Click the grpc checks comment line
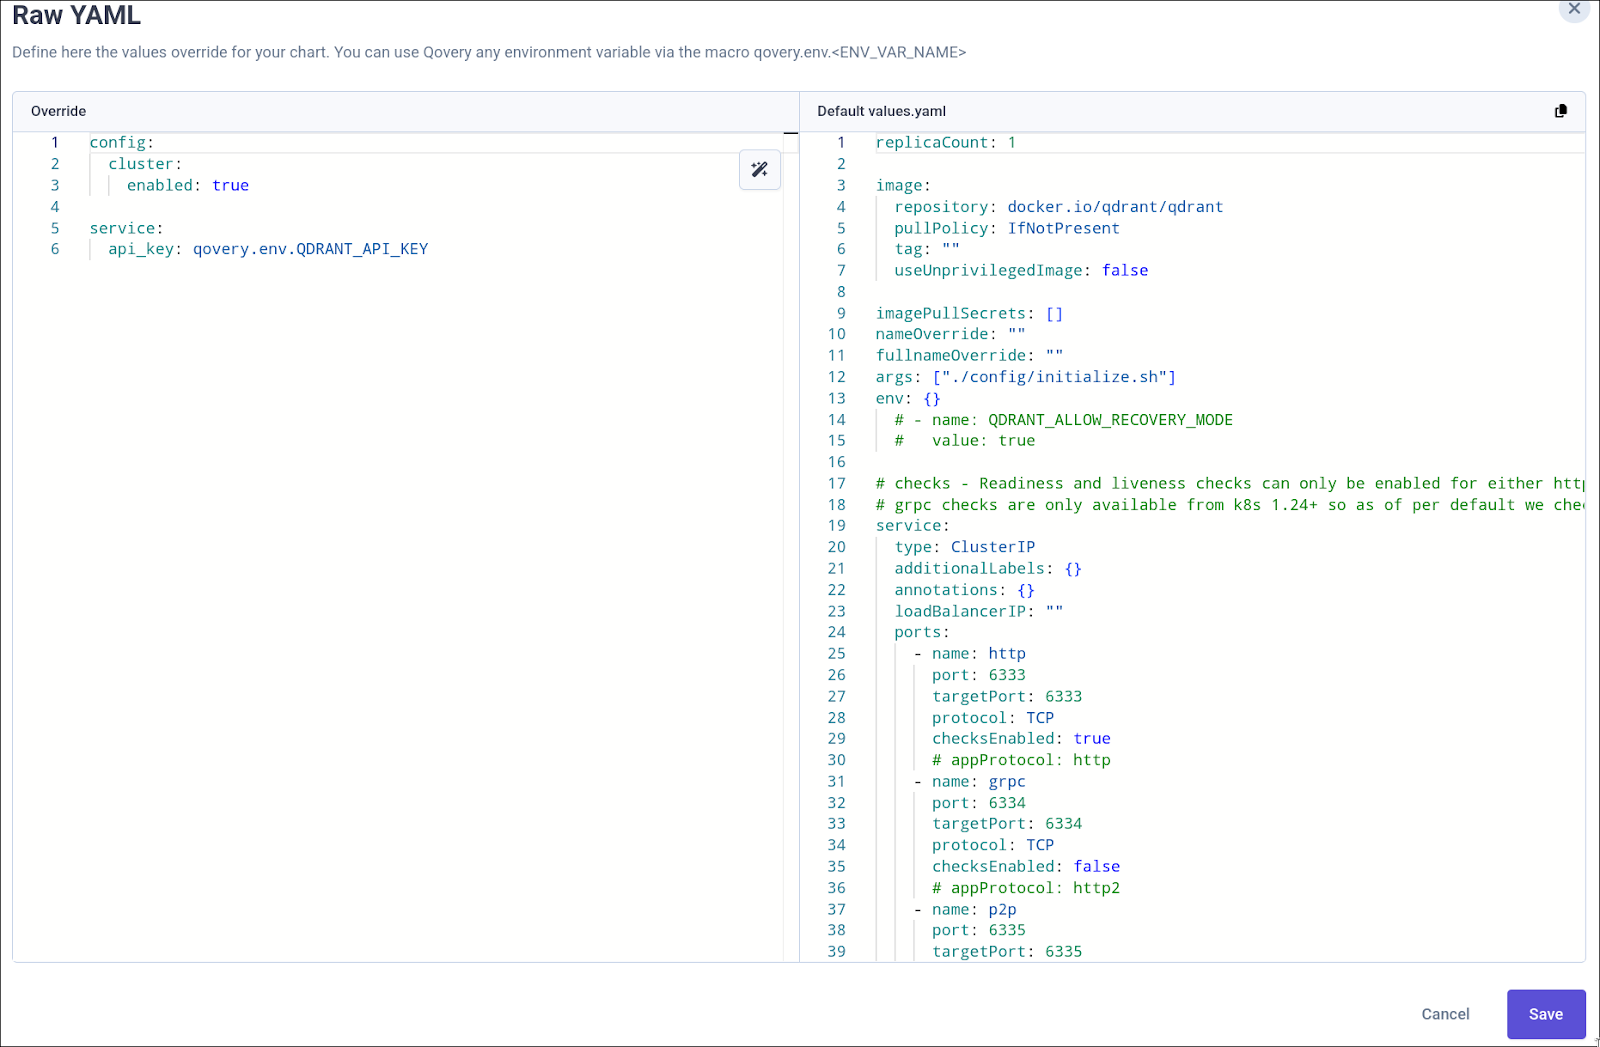 coord(1230,505)
